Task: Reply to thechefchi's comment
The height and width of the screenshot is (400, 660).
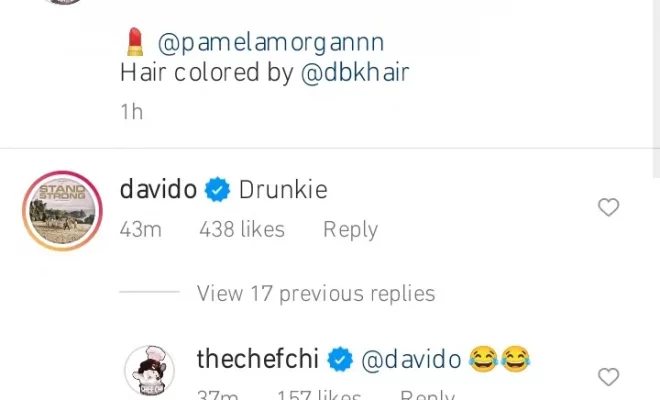Action: (x=427, y=395)
